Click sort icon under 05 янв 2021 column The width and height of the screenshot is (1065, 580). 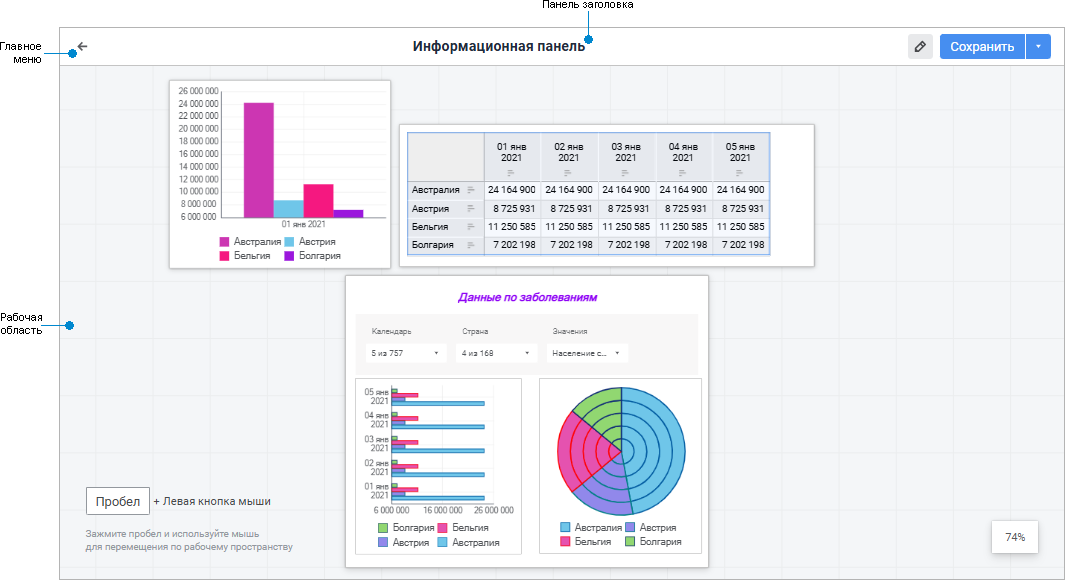pos(739,173)
